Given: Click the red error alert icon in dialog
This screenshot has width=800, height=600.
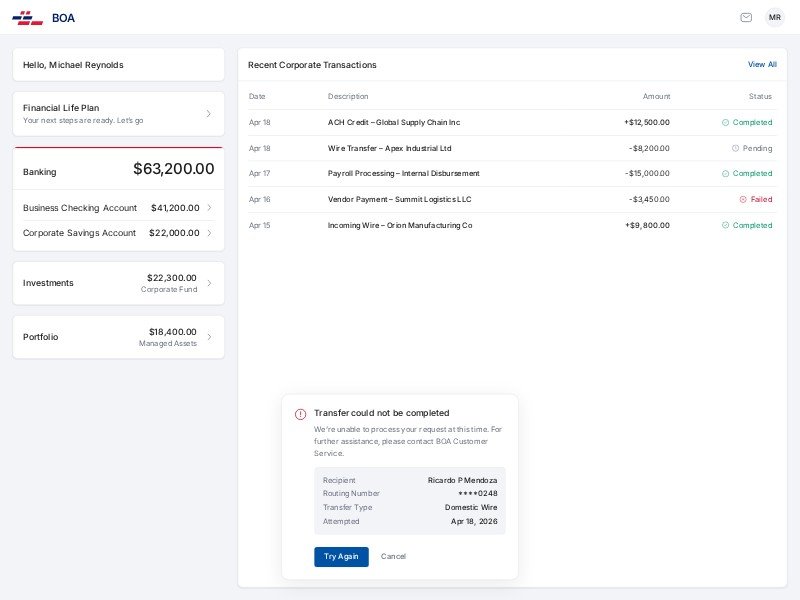Looking at the screenshot, I should 300,414.
